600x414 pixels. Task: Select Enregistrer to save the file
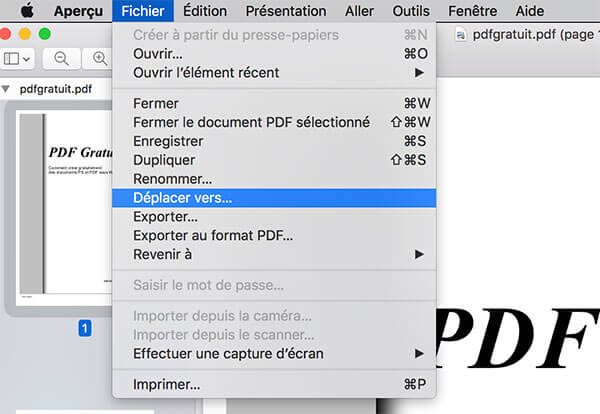click(x=274, y=141)
